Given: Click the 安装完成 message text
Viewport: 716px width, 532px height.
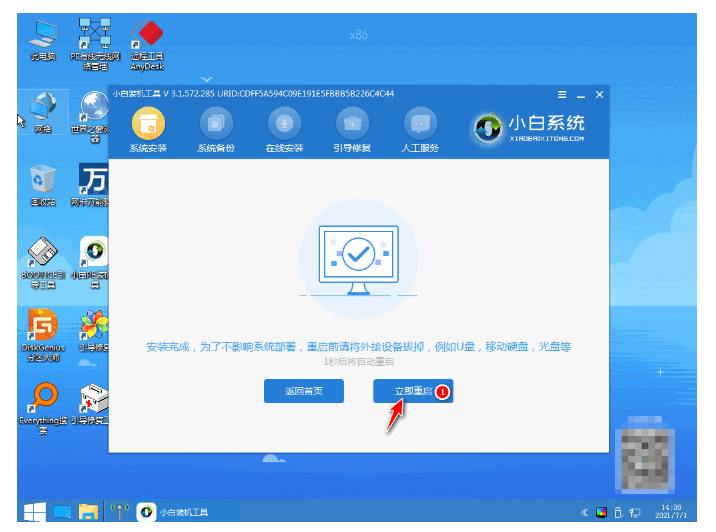Looking at the screenshot, I should tap(358, 347).
